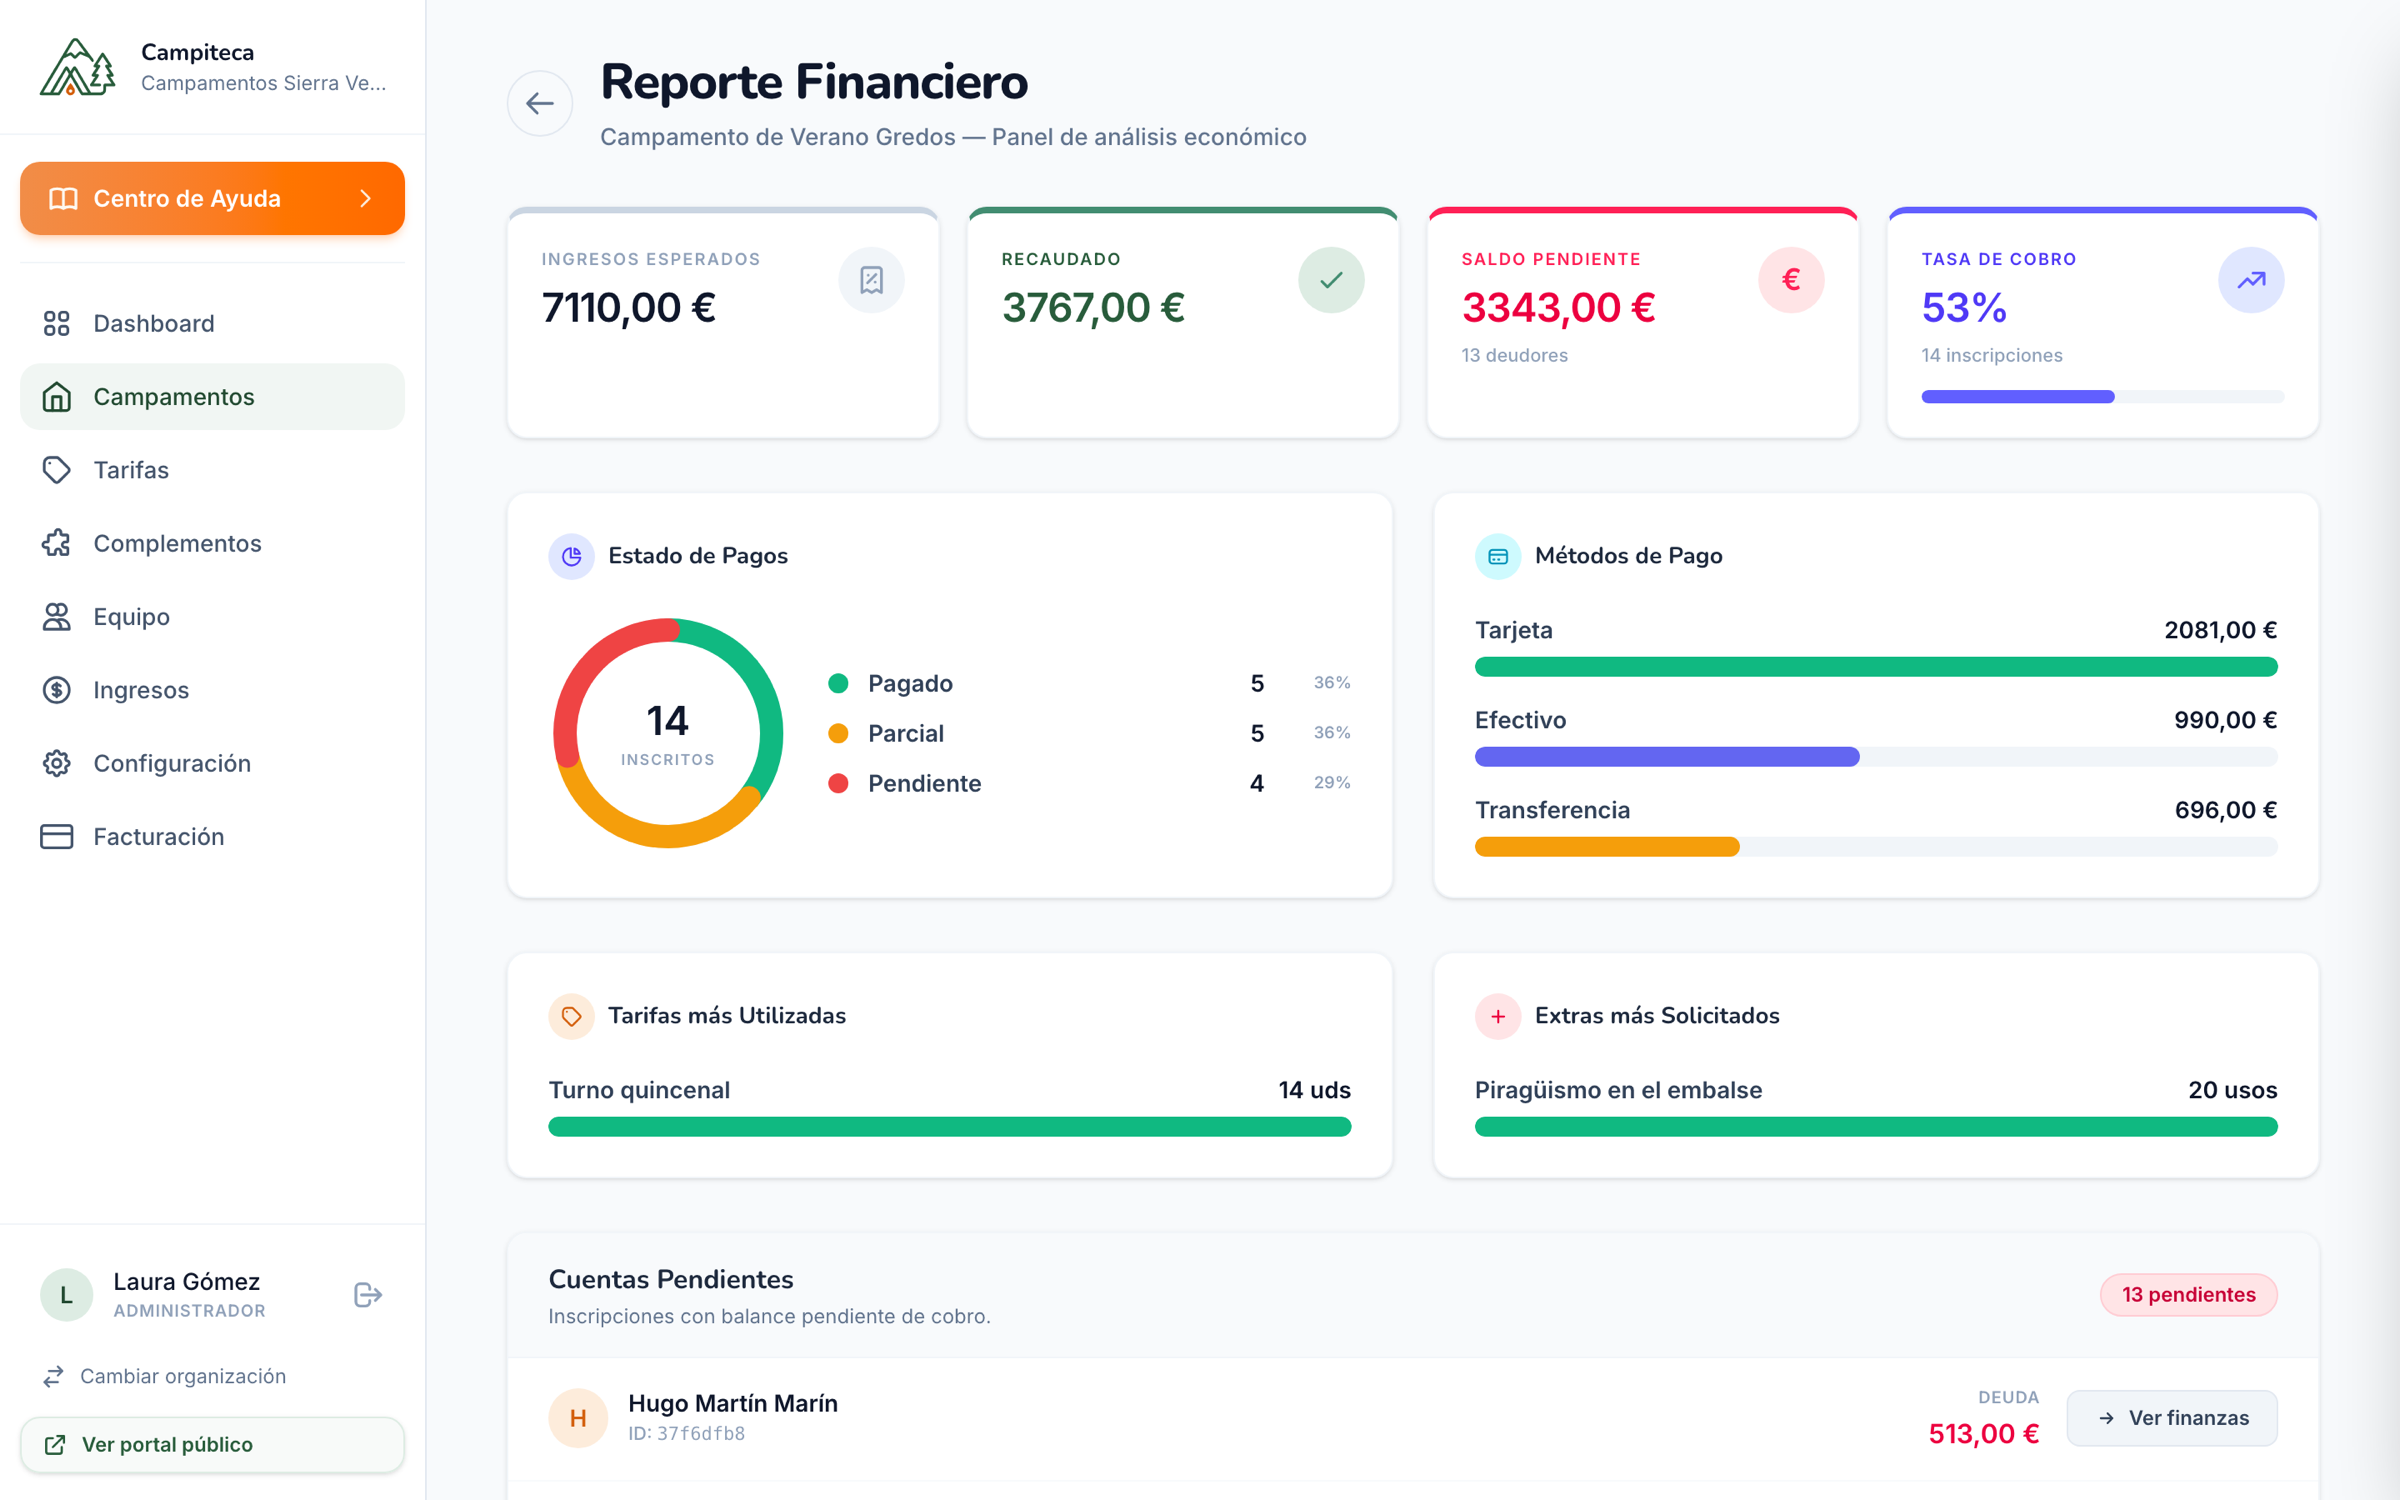This screenshot has width=2400, height=1500.
Task: Click the back arrow button
Action: tap(540, 103)
